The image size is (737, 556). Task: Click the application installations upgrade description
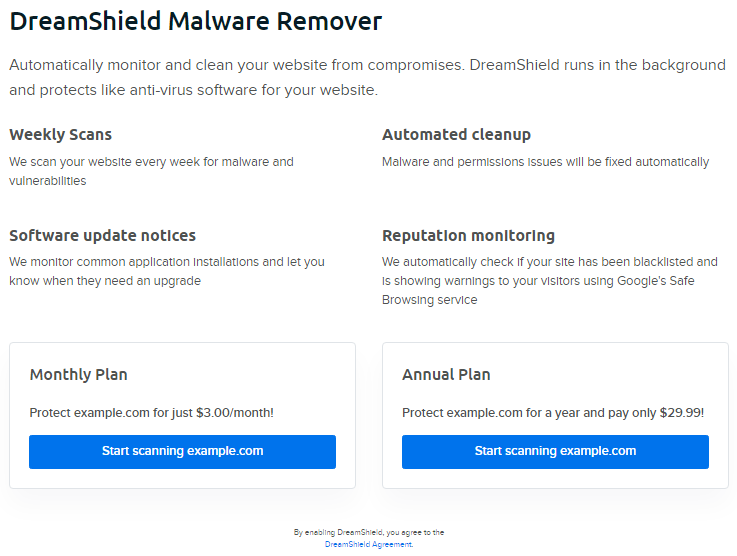(x=166, y=271)
